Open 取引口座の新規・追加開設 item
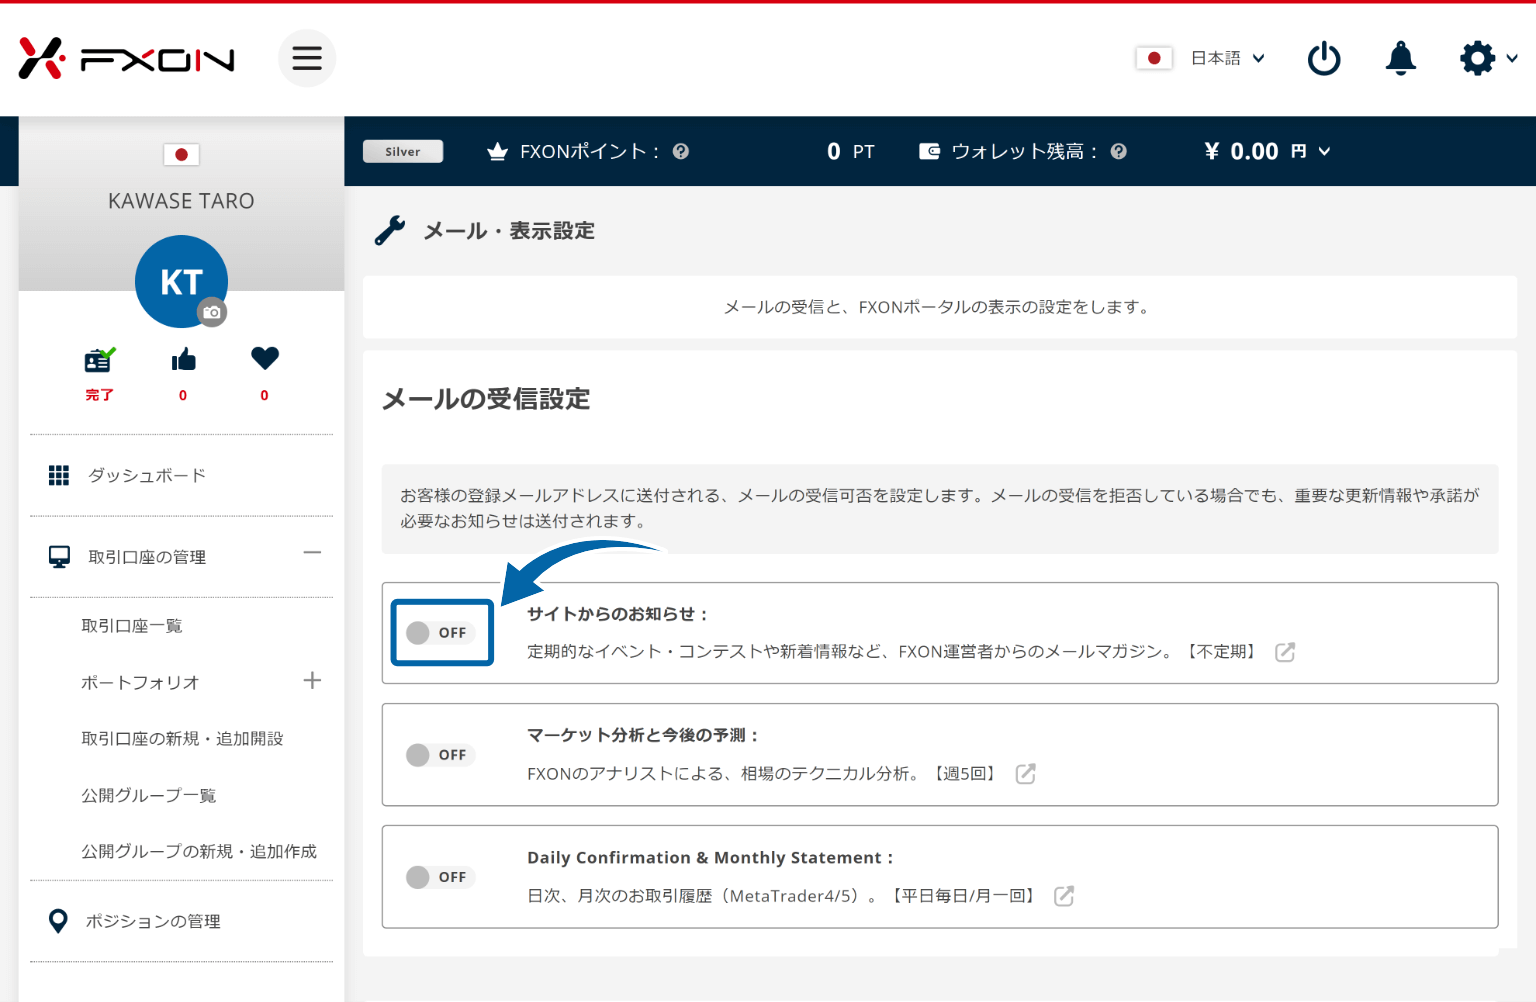 pos(182,738)
